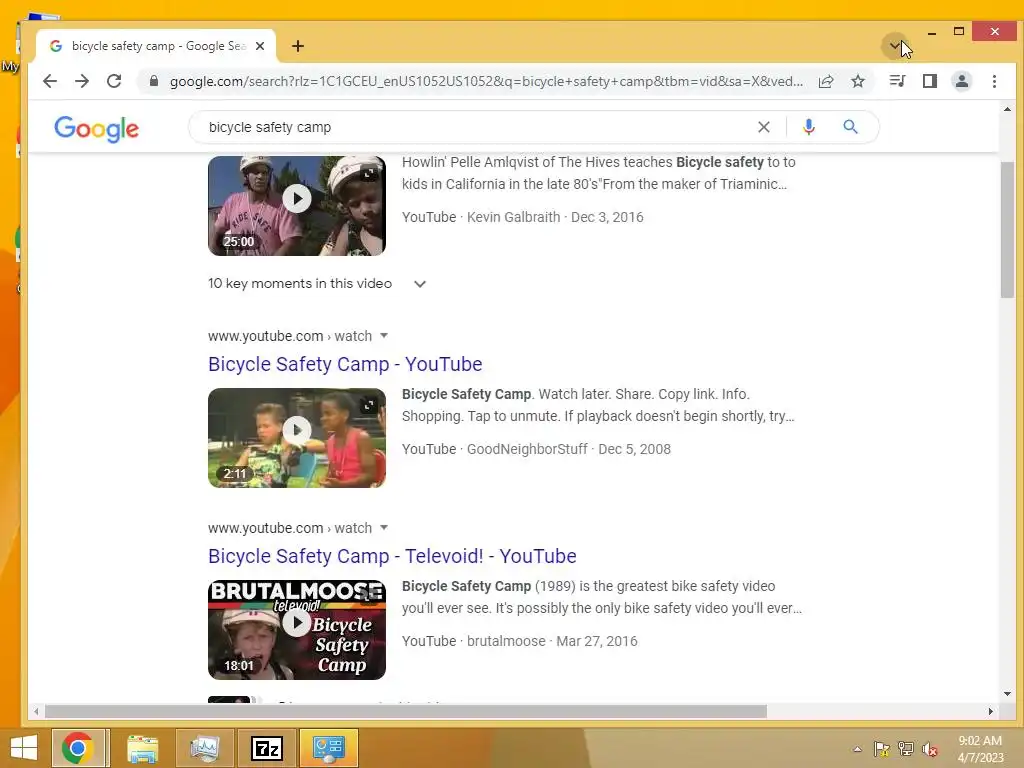This screenshot has width=1024, height=768.
Task: Play the 25:00 Kevin Galbraith video
Action: click(x=296, y=198)
